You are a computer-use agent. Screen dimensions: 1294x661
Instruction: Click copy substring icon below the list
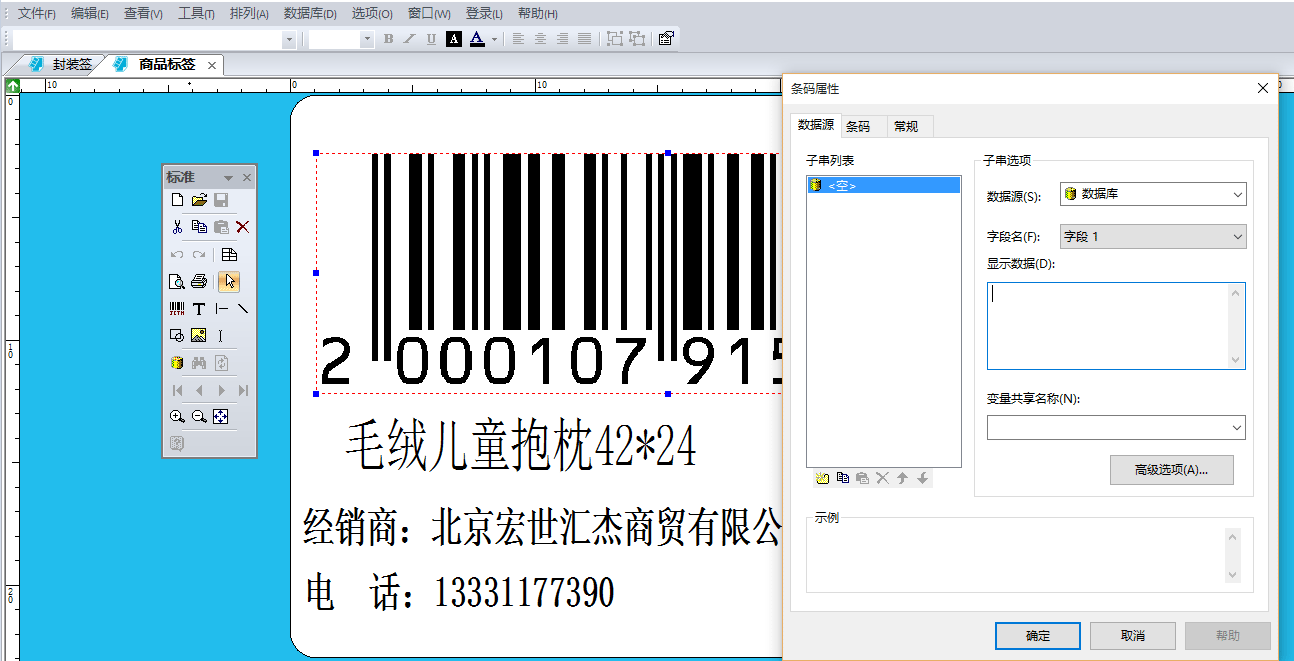[x=842, y=478]
